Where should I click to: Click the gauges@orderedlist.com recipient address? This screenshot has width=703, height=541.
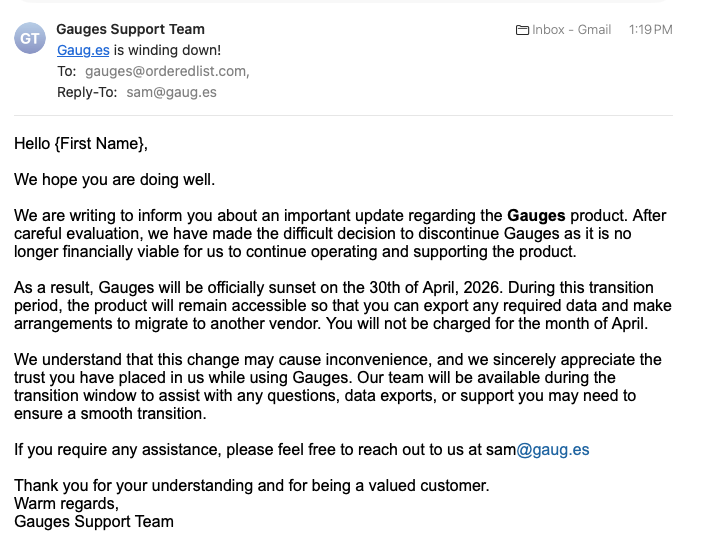click(167, 71)
